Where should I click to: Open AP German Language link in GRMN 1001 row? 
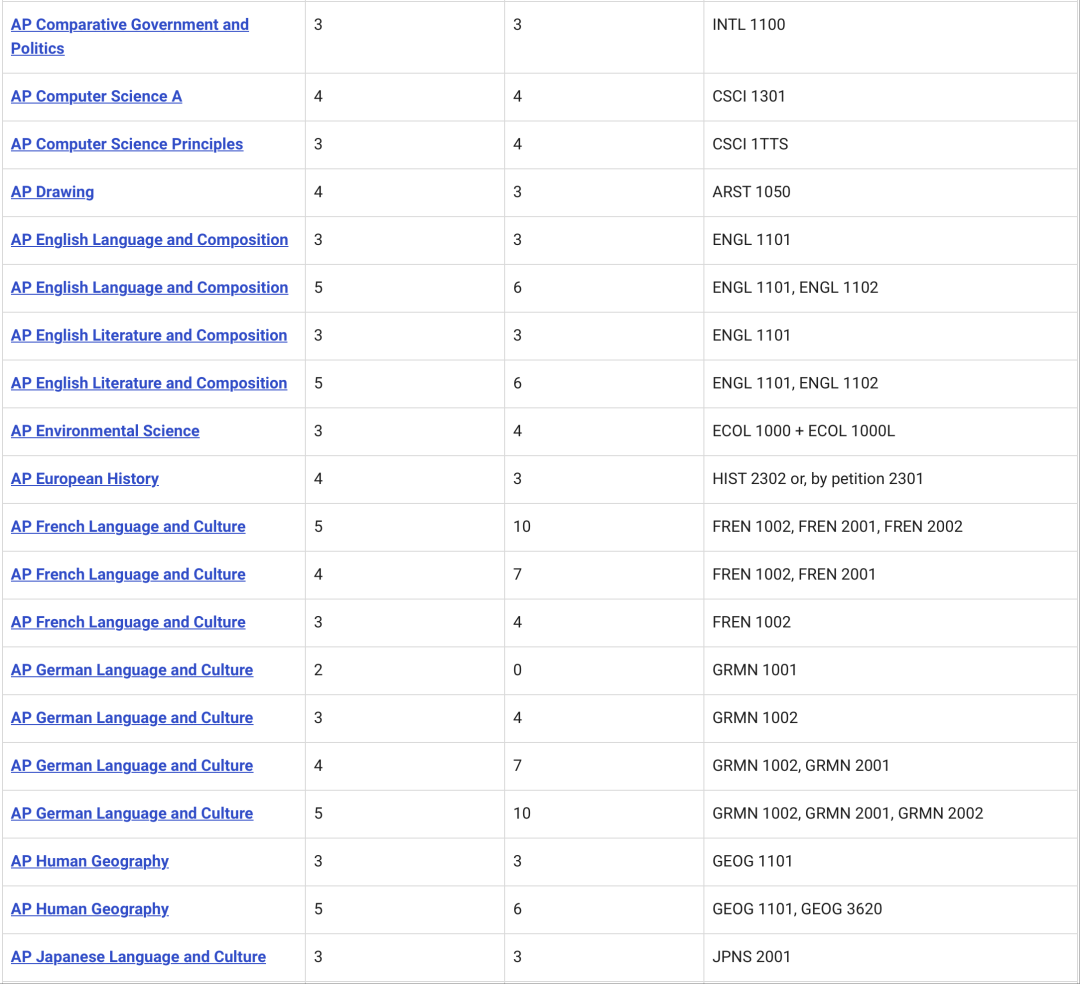pyautogui.click(x=132, y=670)
